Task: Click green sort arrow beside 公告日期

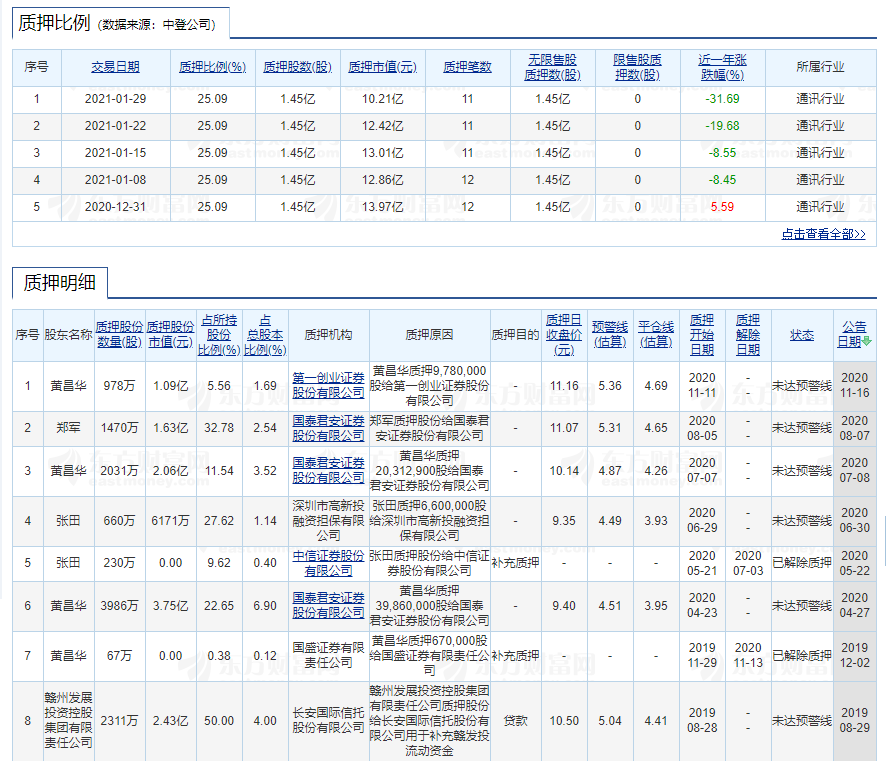Action: point(867,342)
